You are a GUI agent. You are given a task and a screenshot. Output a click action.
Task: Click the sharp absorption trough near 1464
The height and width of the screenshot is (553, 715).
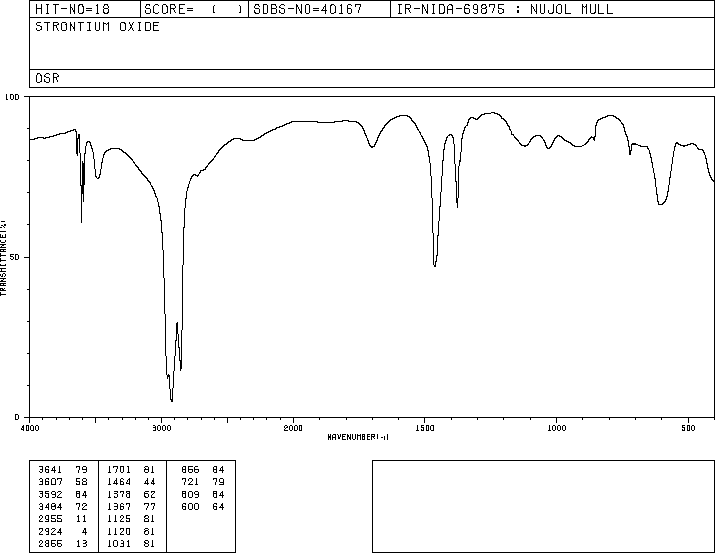(435, 265)
